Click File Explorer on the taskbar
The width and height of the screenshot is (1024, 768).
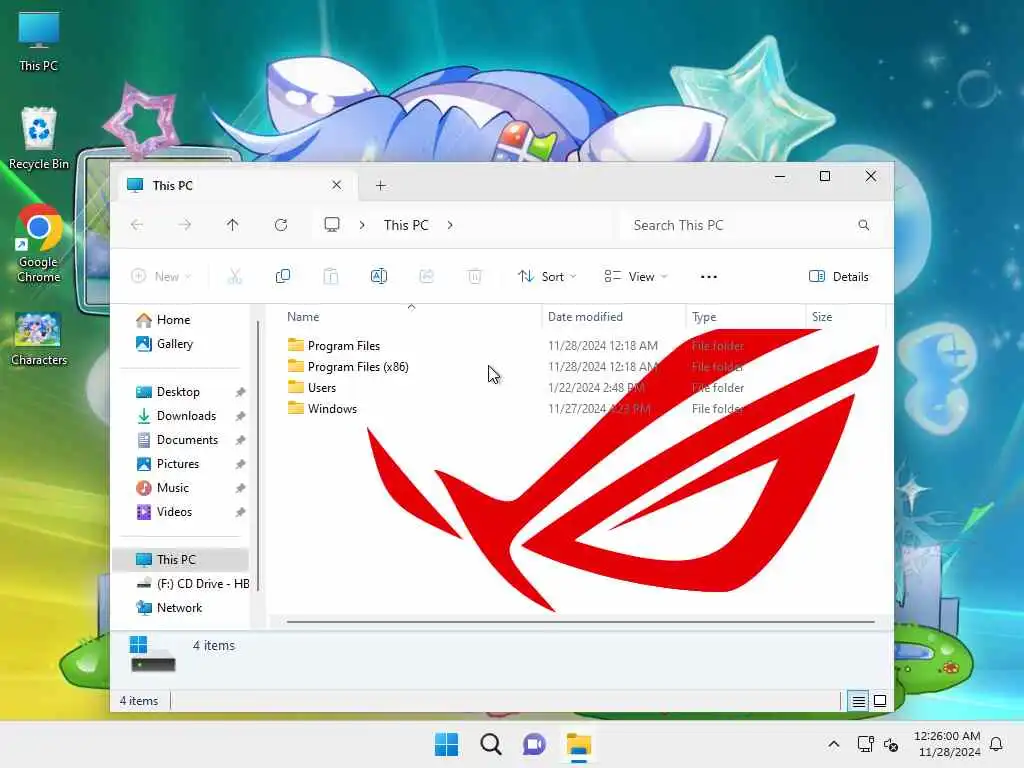(579, 744)
